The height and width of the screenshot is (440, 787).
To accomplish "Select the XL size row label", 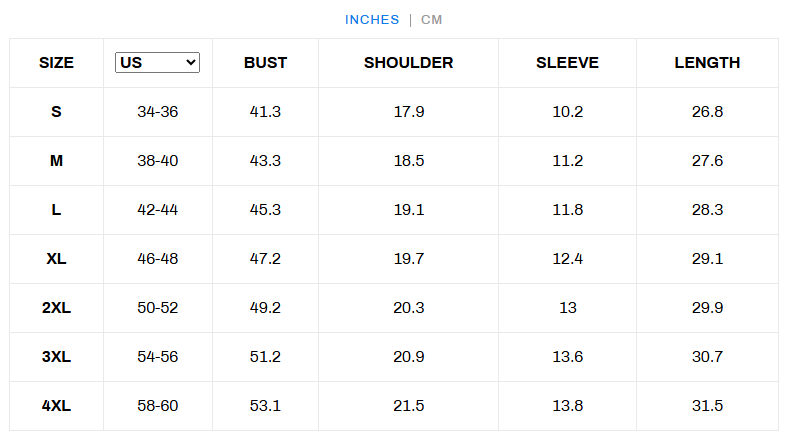I will 56,258.
